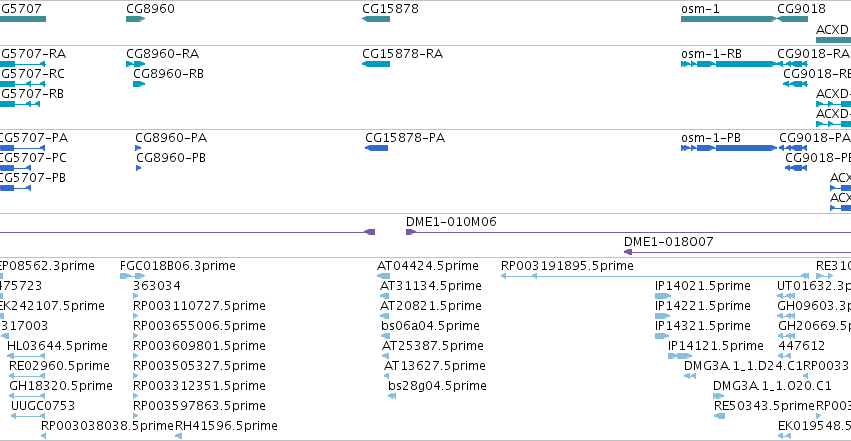Click the RH41596.5prime EST label
This screenshot has width=851, height=441.
click(x=226, y=426)
